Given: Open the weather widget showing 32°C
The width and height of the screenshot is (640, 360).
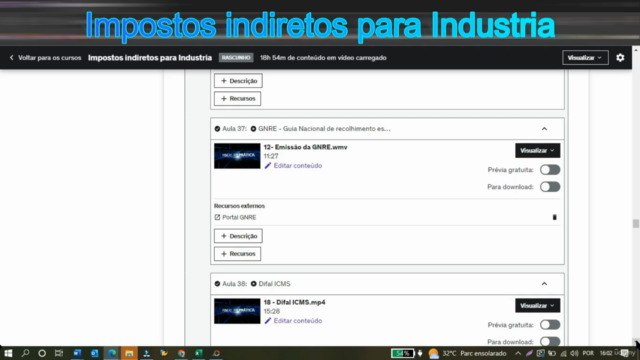Looking at the screenshot, I should click(x=467, y=353).
